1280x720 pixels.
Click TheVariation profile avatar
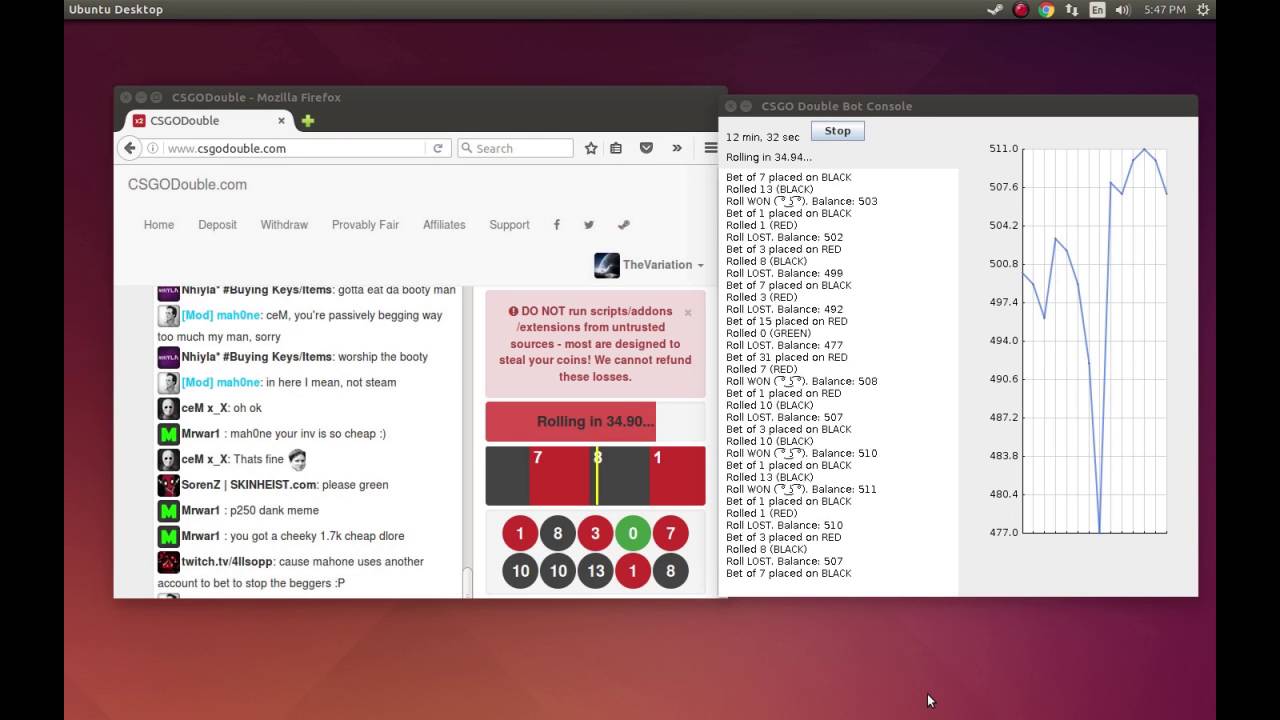coord(607,265)
